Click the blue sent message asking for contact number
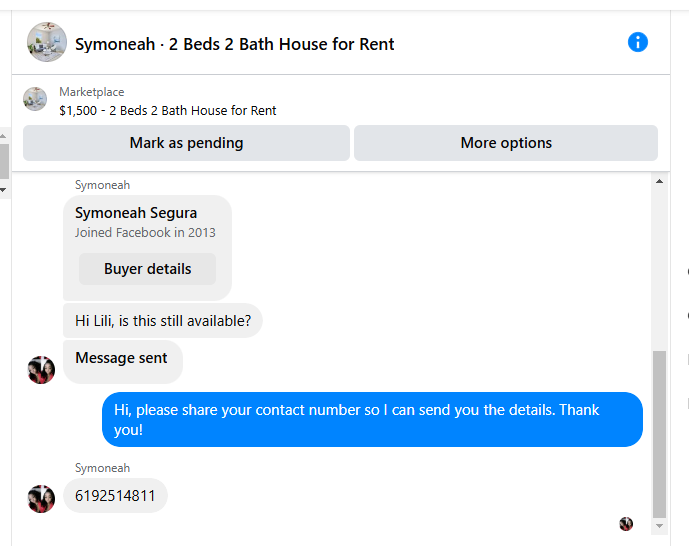 372,419
